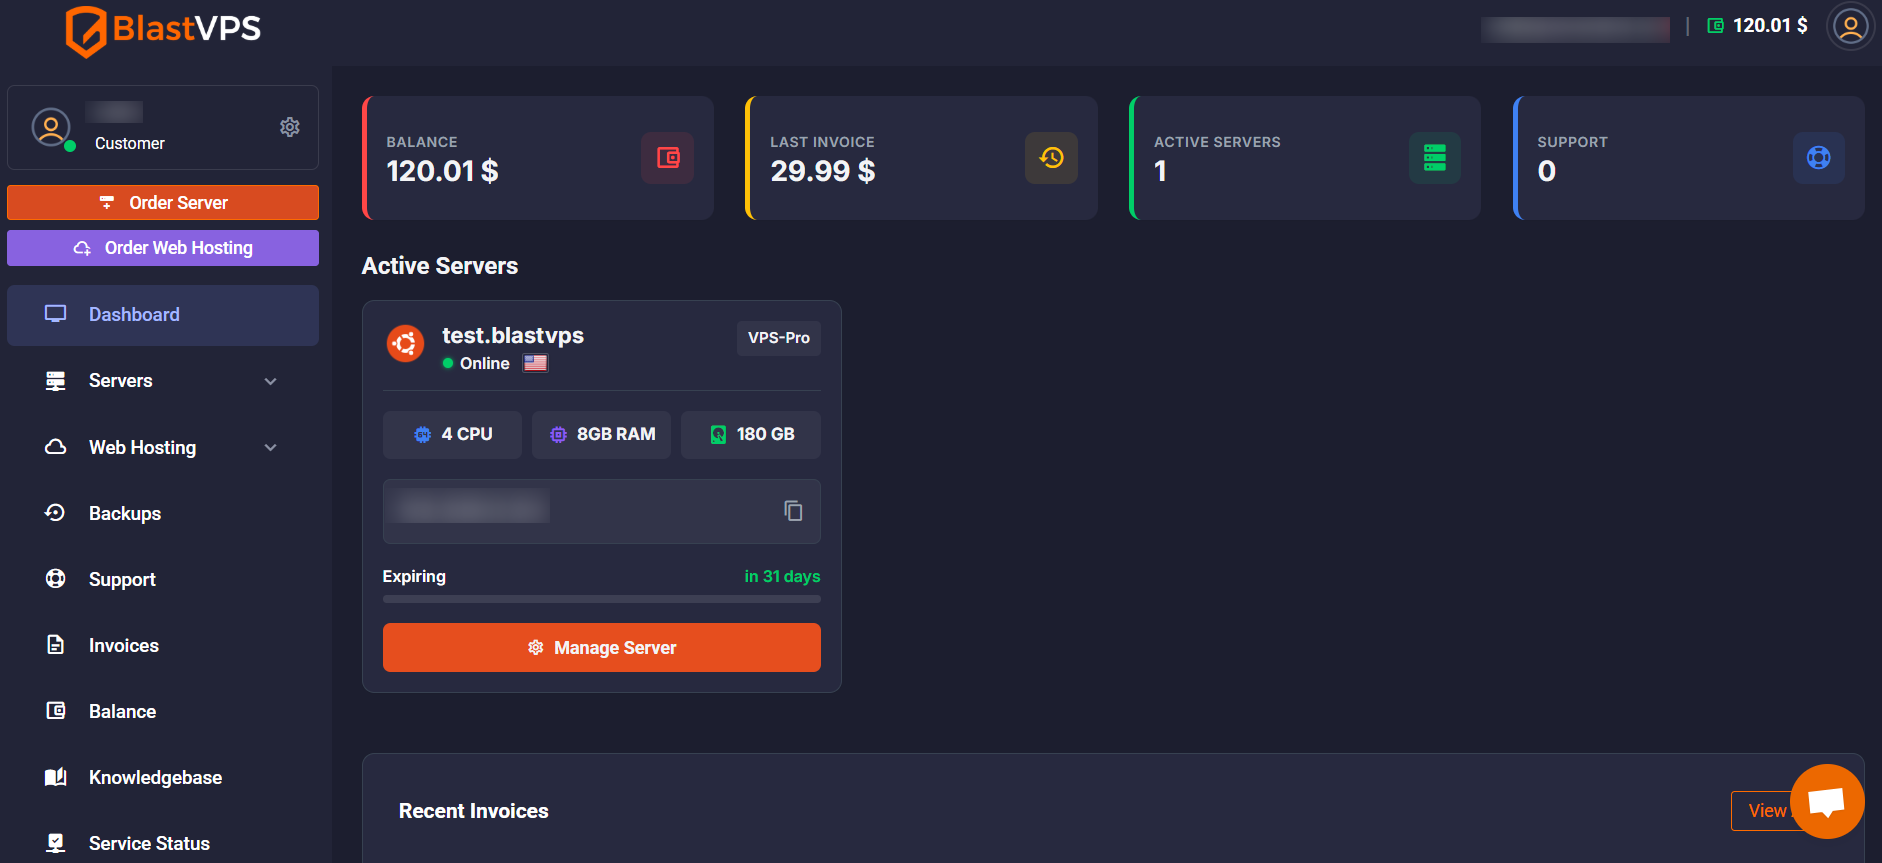Click the test.blastvps server name

(x=513, y=336)
